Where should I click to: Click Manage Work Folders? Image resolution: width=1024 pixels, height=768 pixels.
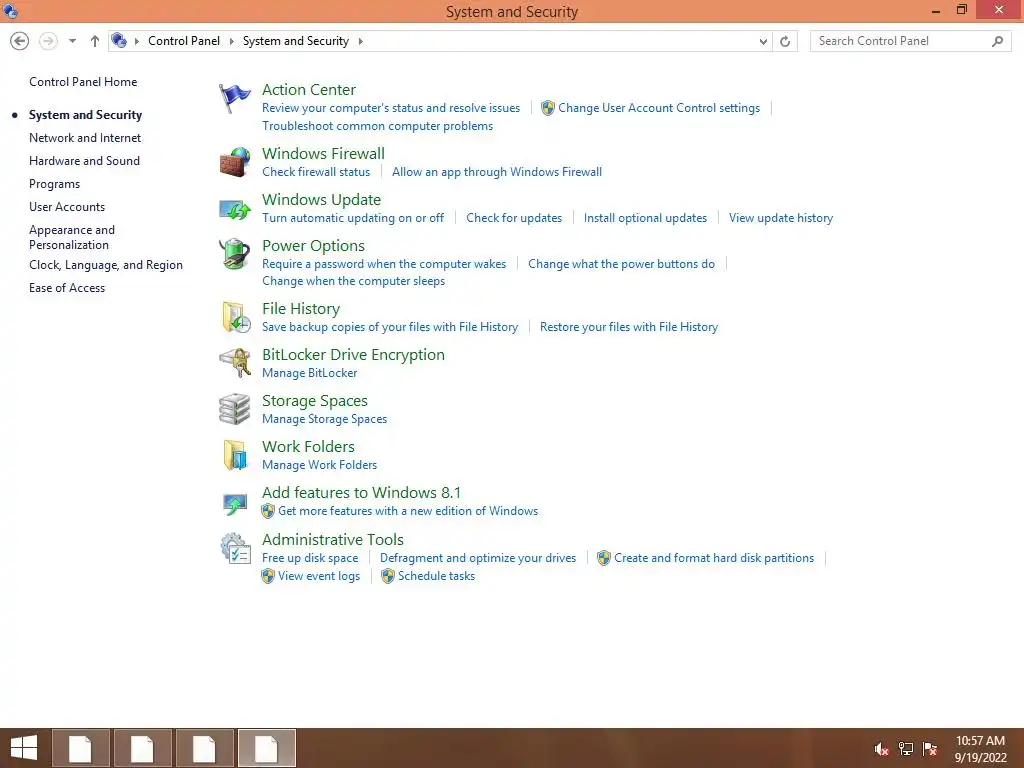319,465
